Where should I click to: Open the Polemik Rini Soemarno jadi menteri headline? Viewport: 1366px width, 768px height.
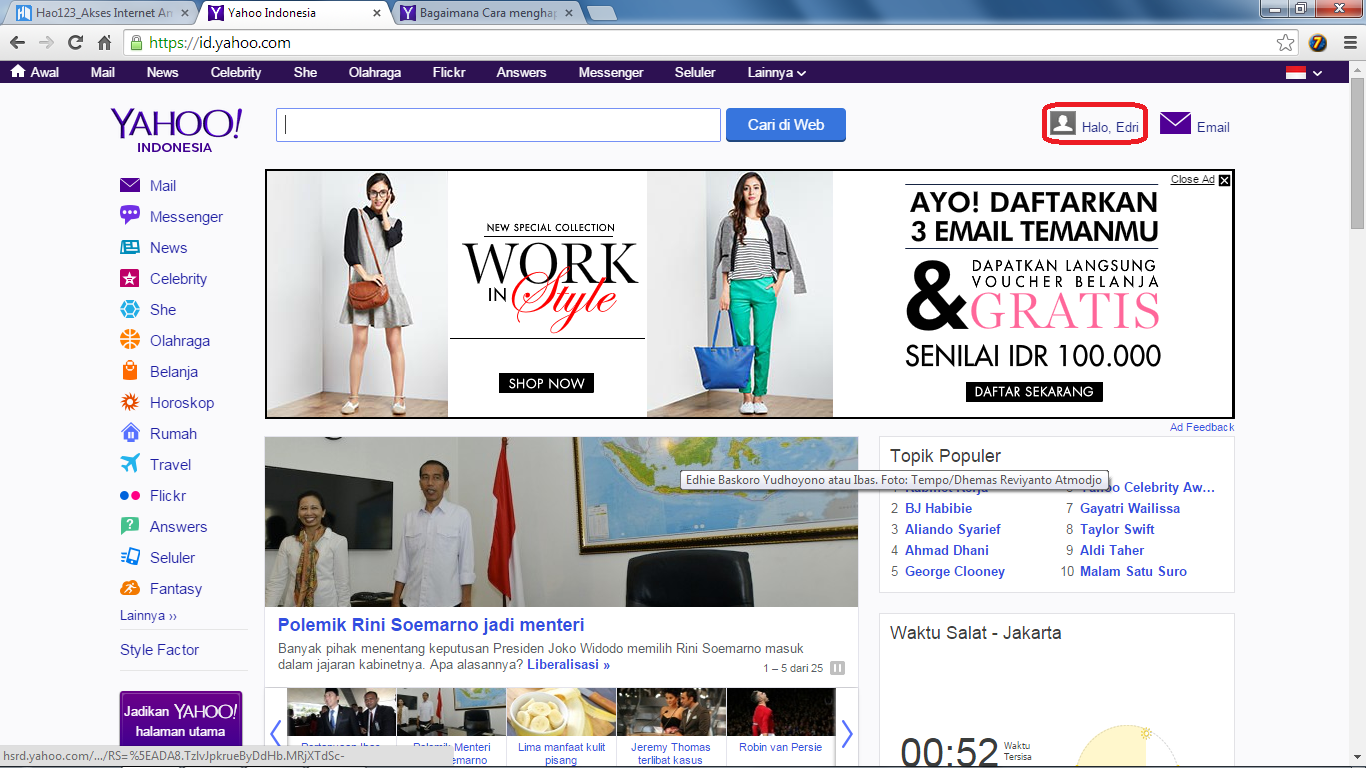431,625
